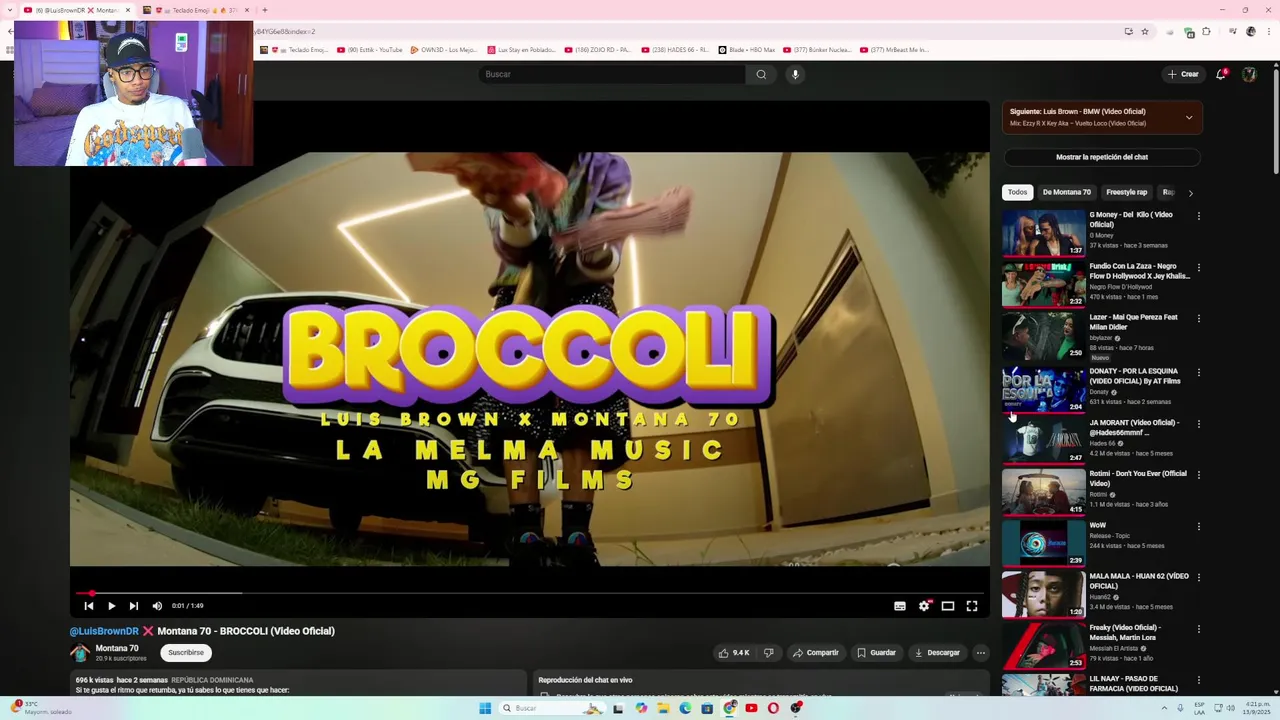Open video player settings gear
Image resolution: width=1280 pixels, height=720 pixels.
point(924,606)
